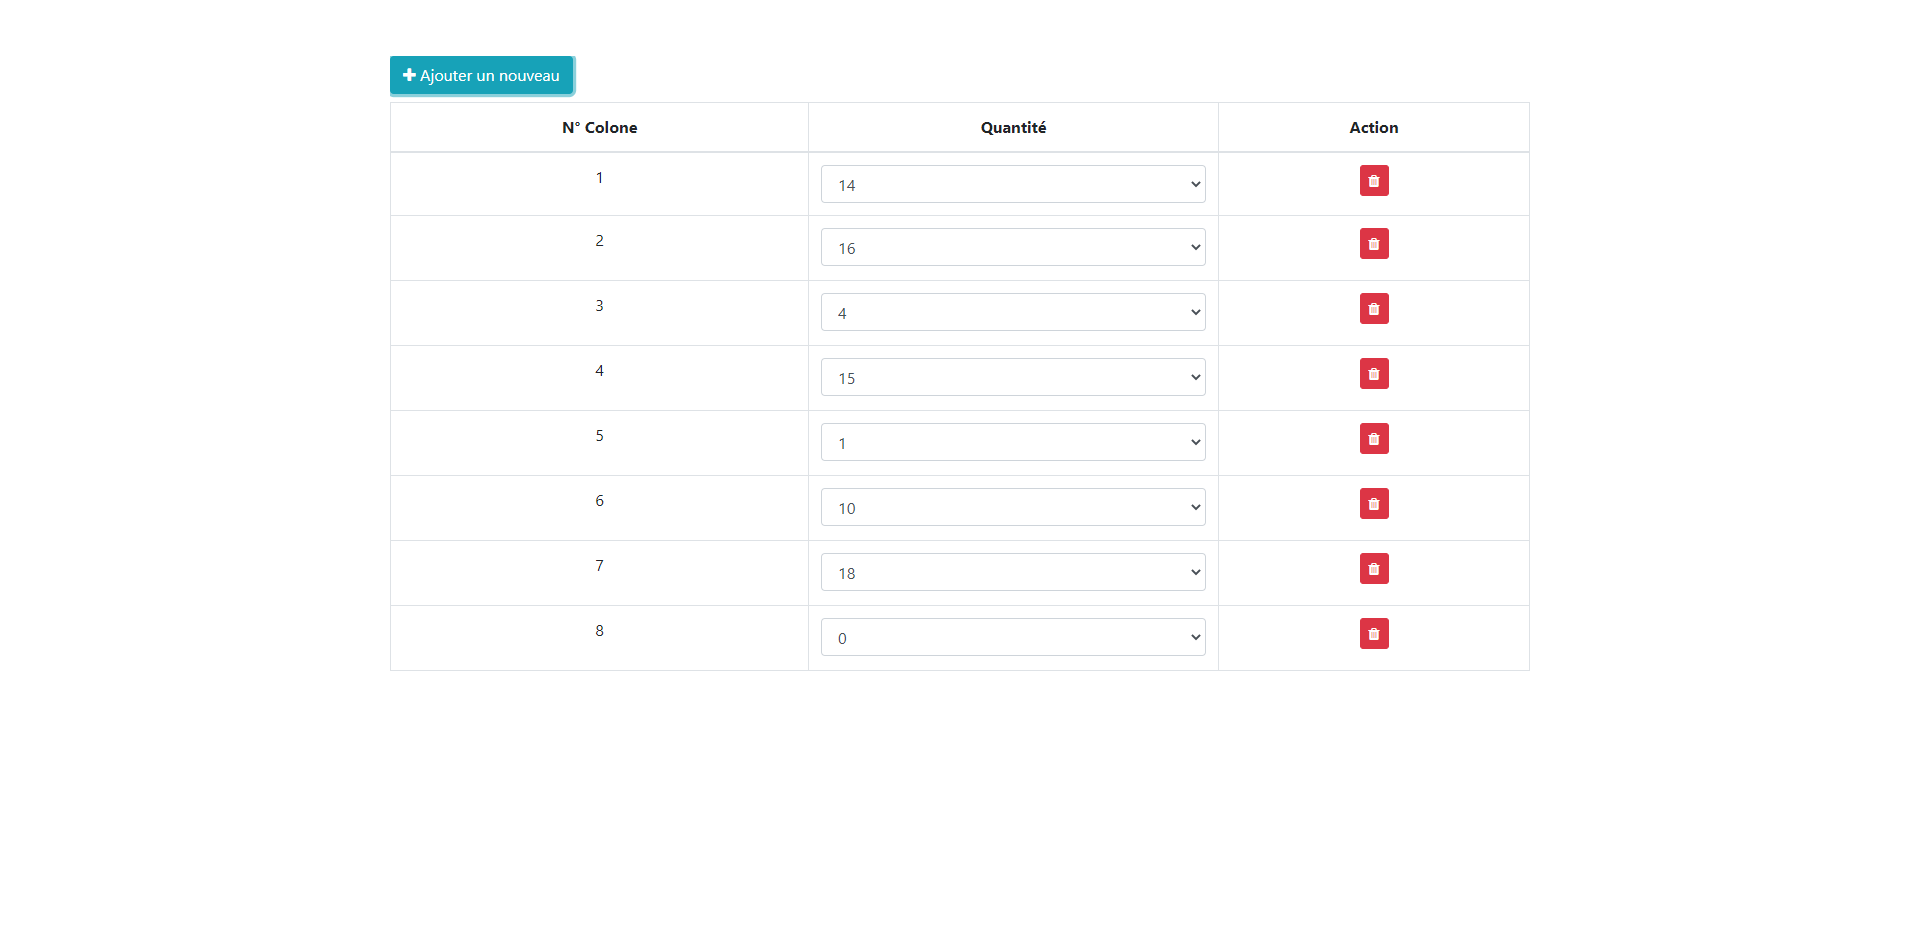
Task: Open the quantity dropdown showing 14
Action: click(1013, 184)
